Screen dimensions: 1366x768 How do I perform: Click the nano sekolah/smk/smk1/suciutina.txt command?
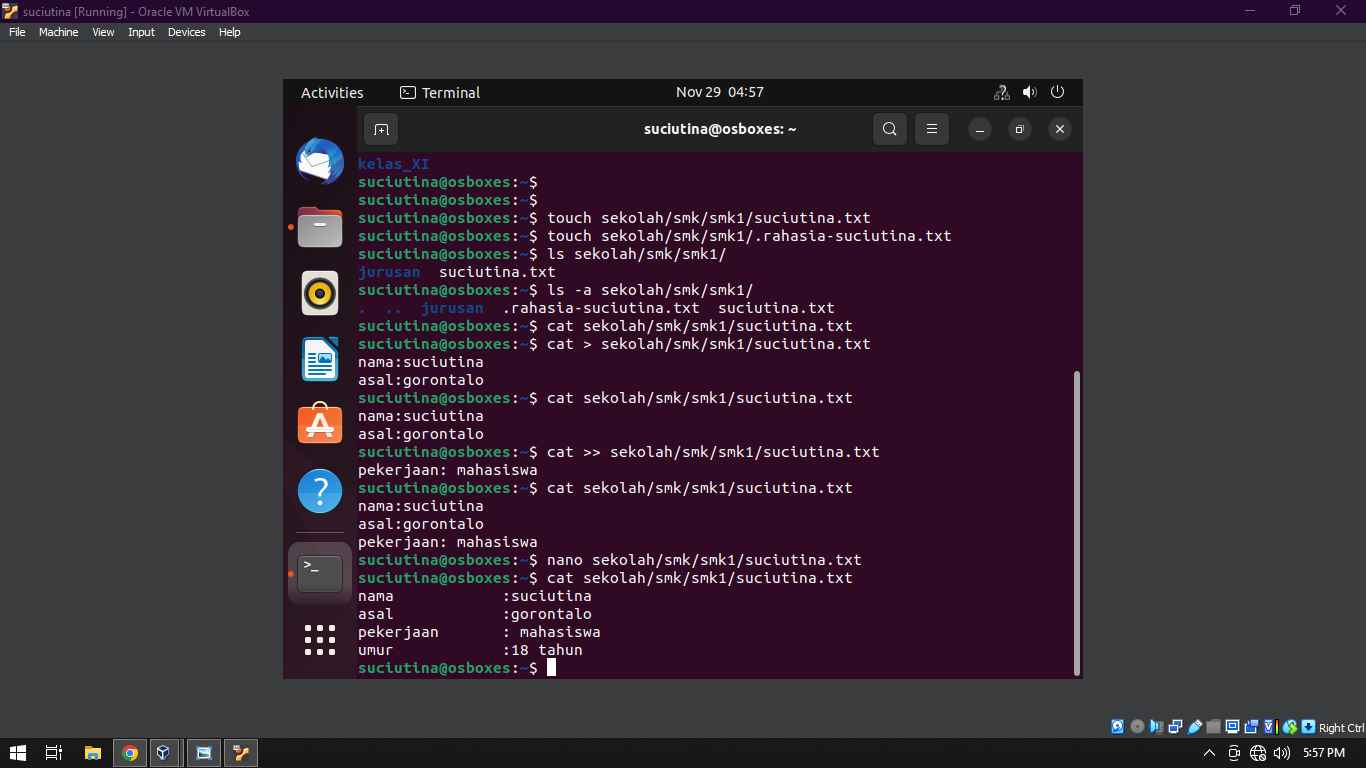tap(704, 560)
